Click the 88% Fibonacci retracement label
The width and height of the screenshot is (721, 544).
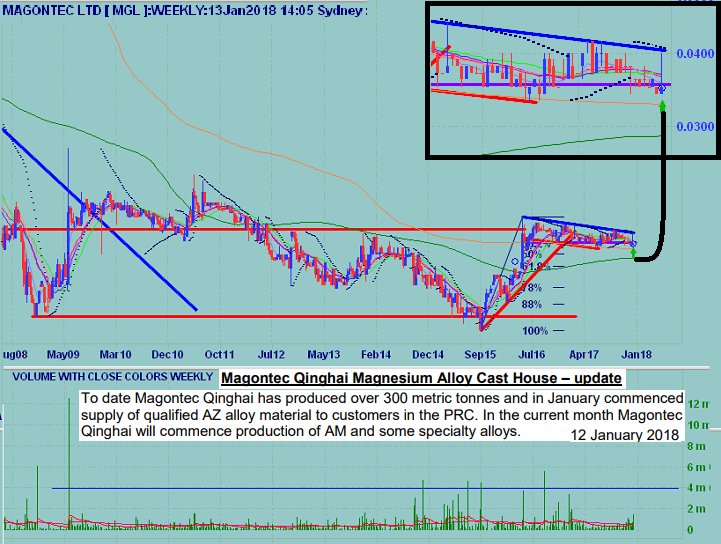coord(532,304)
